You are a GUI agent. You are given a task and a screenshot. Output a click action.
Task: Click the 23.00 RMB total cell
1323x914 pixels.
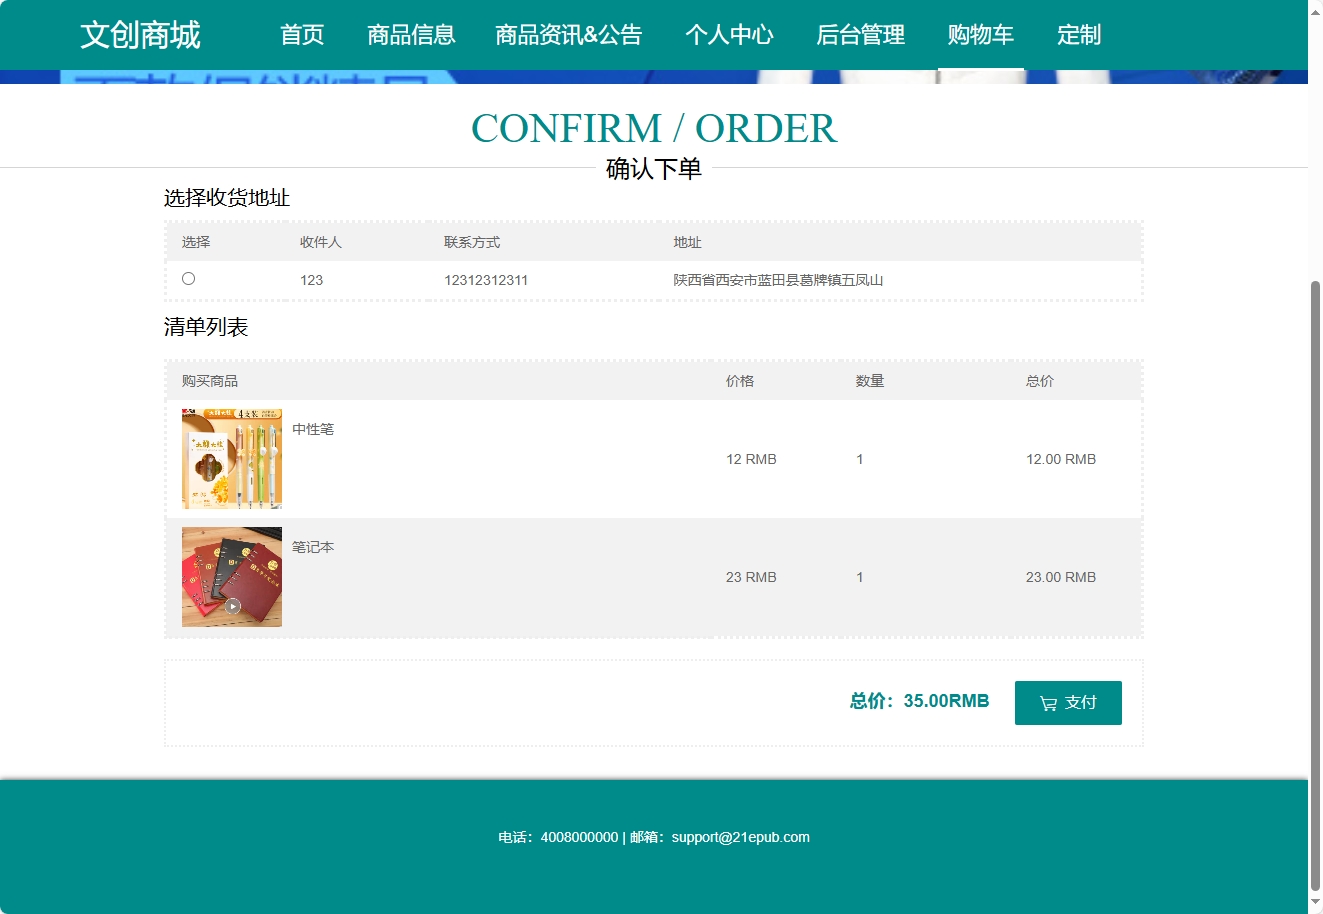[1061, 577]
